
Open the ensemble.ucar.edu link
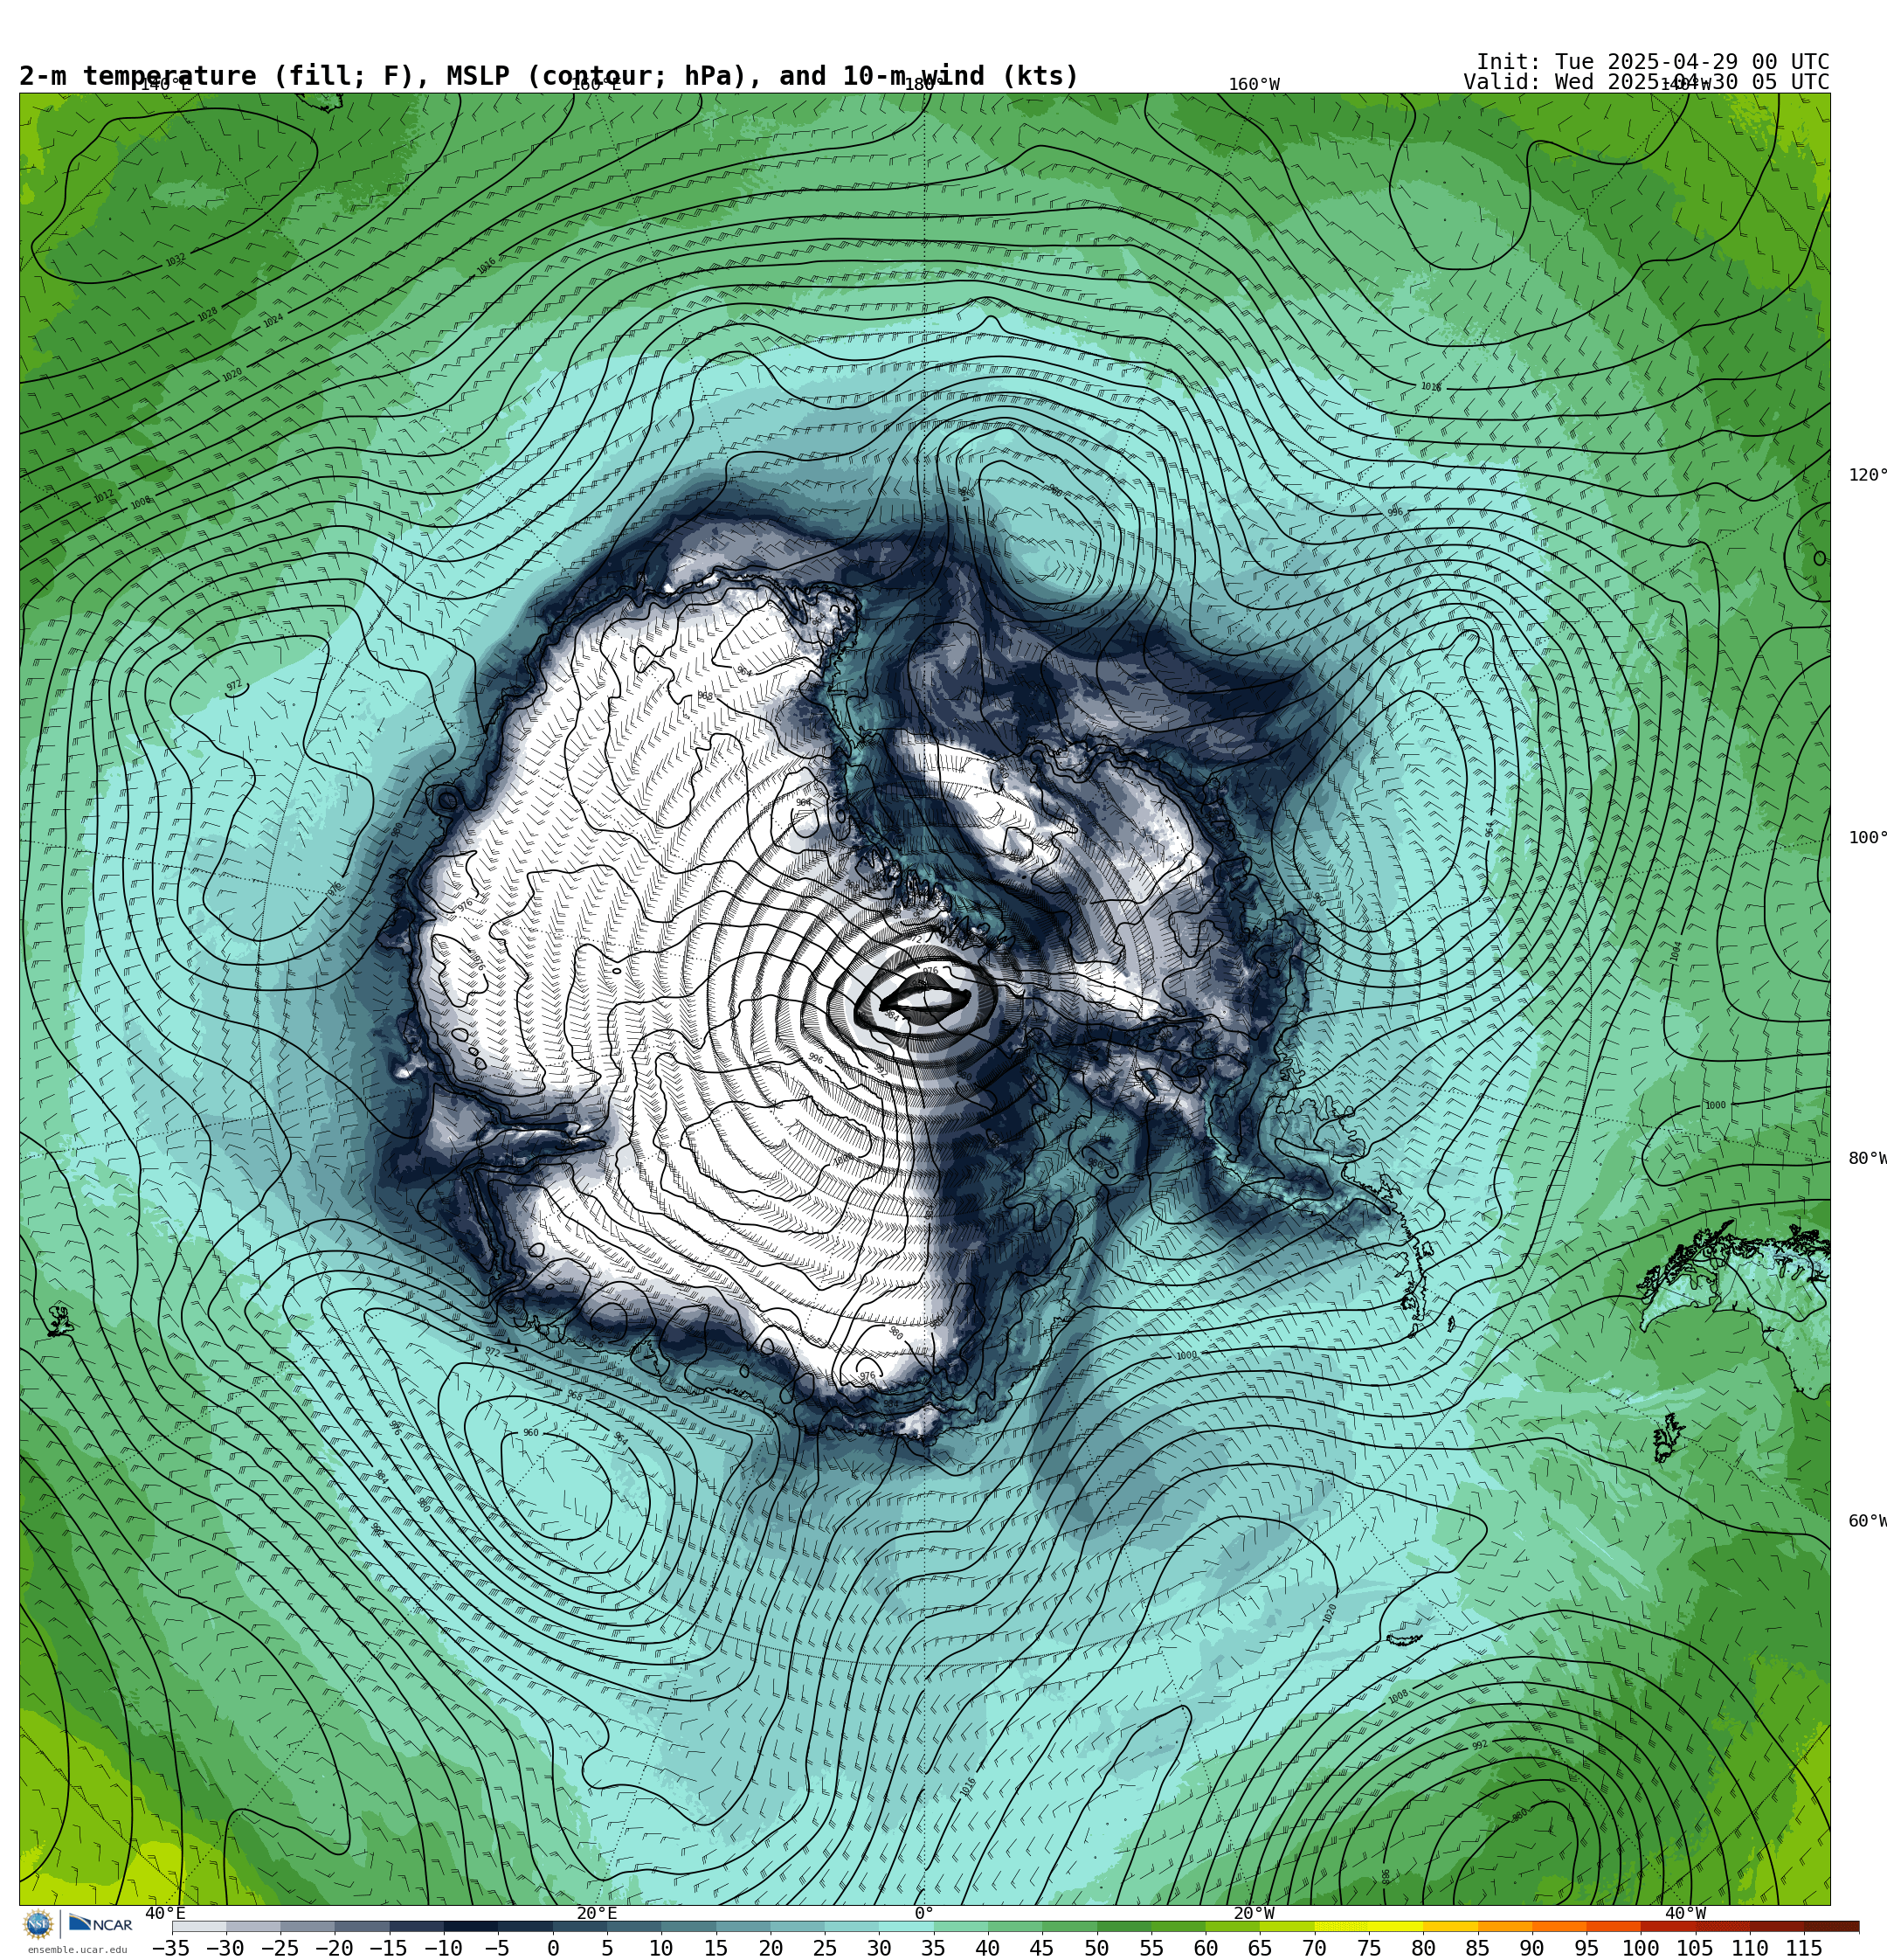[77, 1949]
